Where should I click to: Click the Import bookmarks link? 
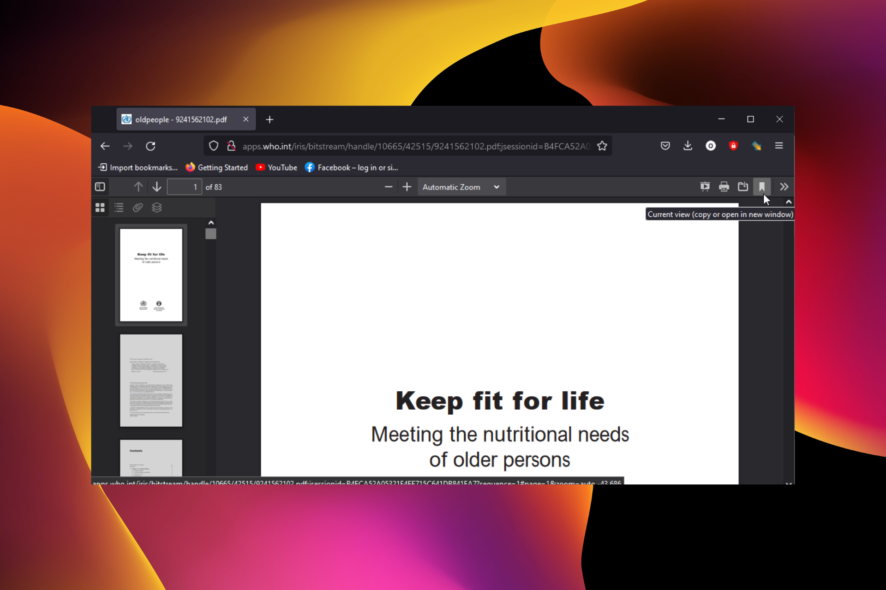[x=139, y=167]
